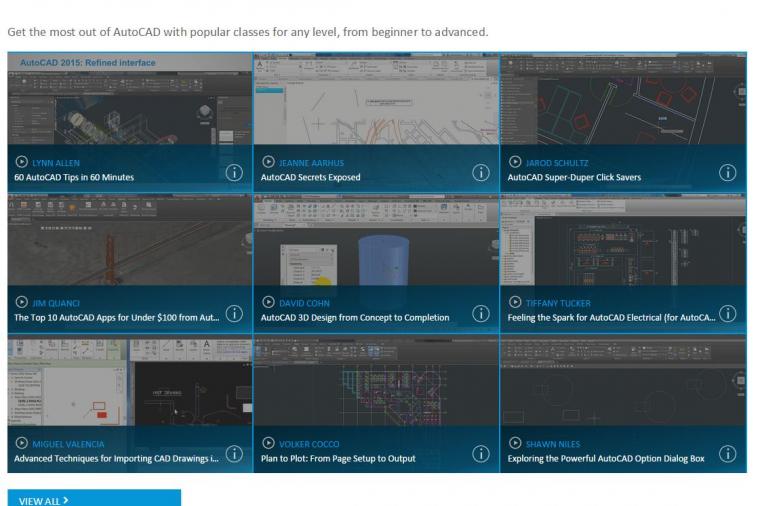Play Shawn Niles's Option Dialog Box class
Screen dimensions: 760x506
[515, 443]
